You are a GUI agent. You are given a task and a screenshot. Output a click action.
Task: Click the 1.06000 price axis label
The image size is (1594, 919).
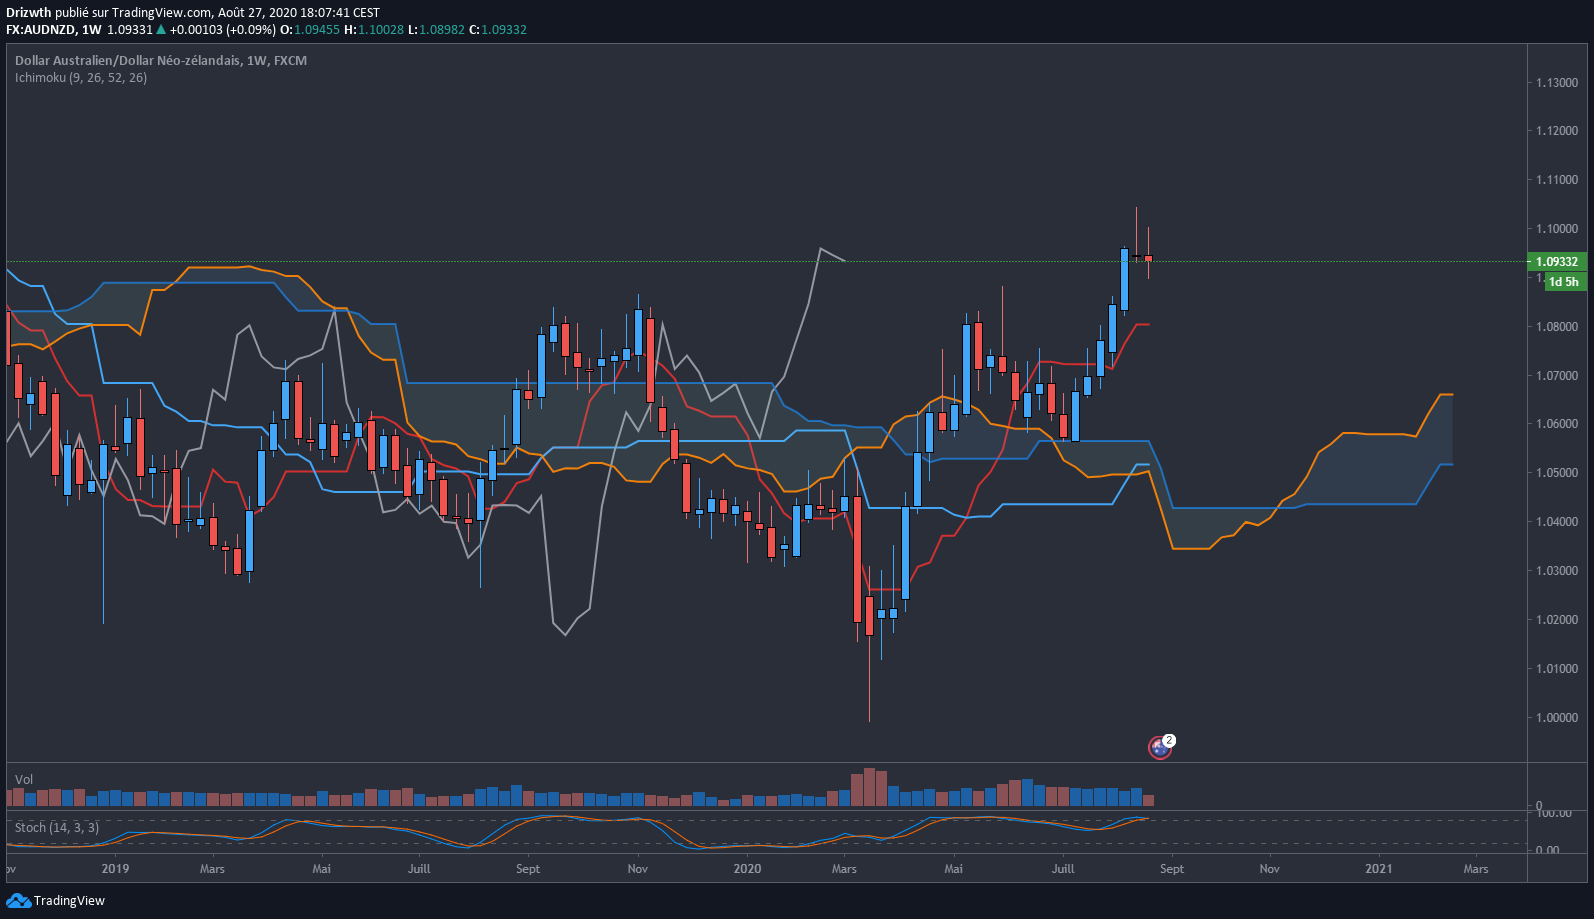pos(1557,424)
